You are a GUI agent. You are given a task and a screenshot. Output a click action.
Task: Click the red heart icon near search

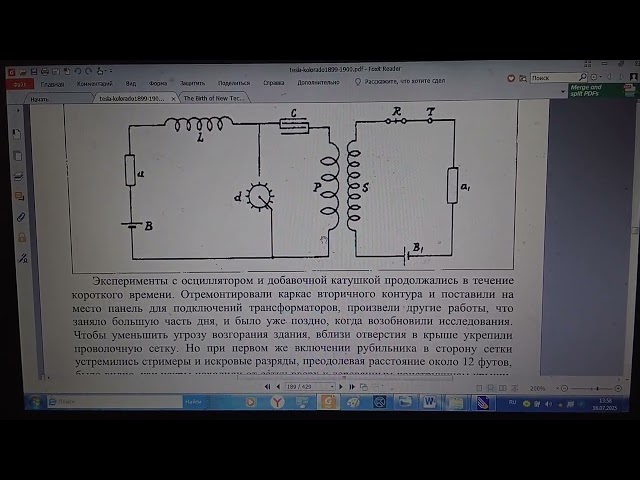[x=511, y=78]
